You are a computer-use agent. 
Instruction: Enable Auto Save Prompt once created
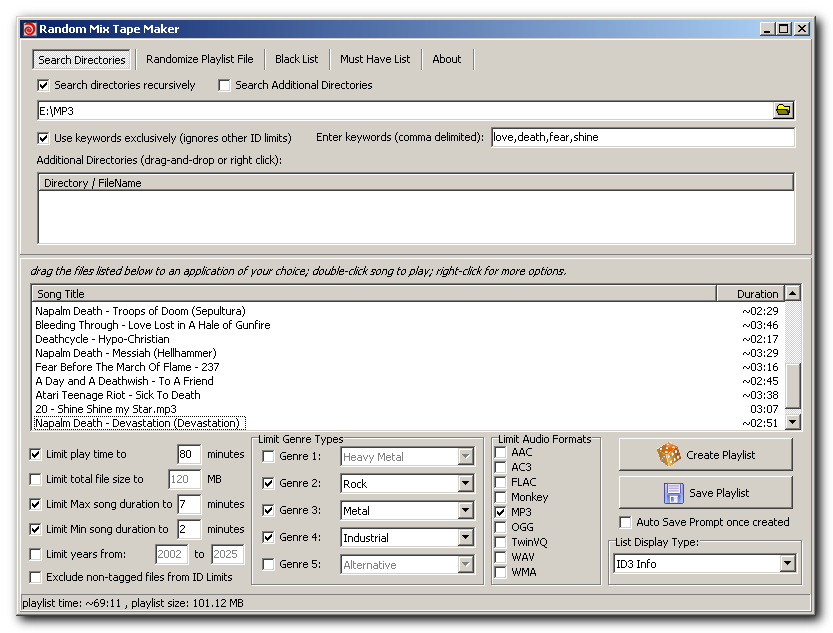626,522
